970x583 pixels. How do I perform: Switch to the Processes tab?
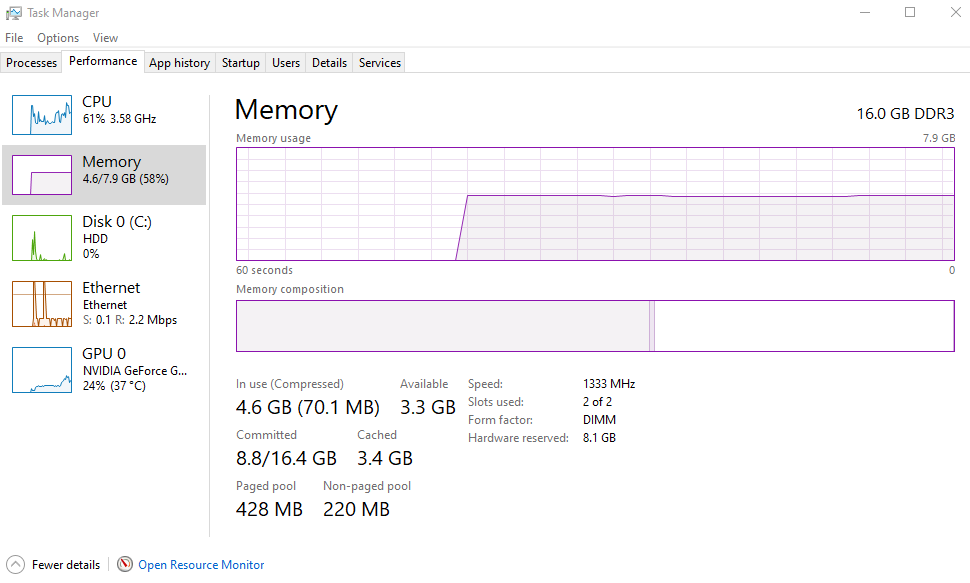(x=32, y=63)
